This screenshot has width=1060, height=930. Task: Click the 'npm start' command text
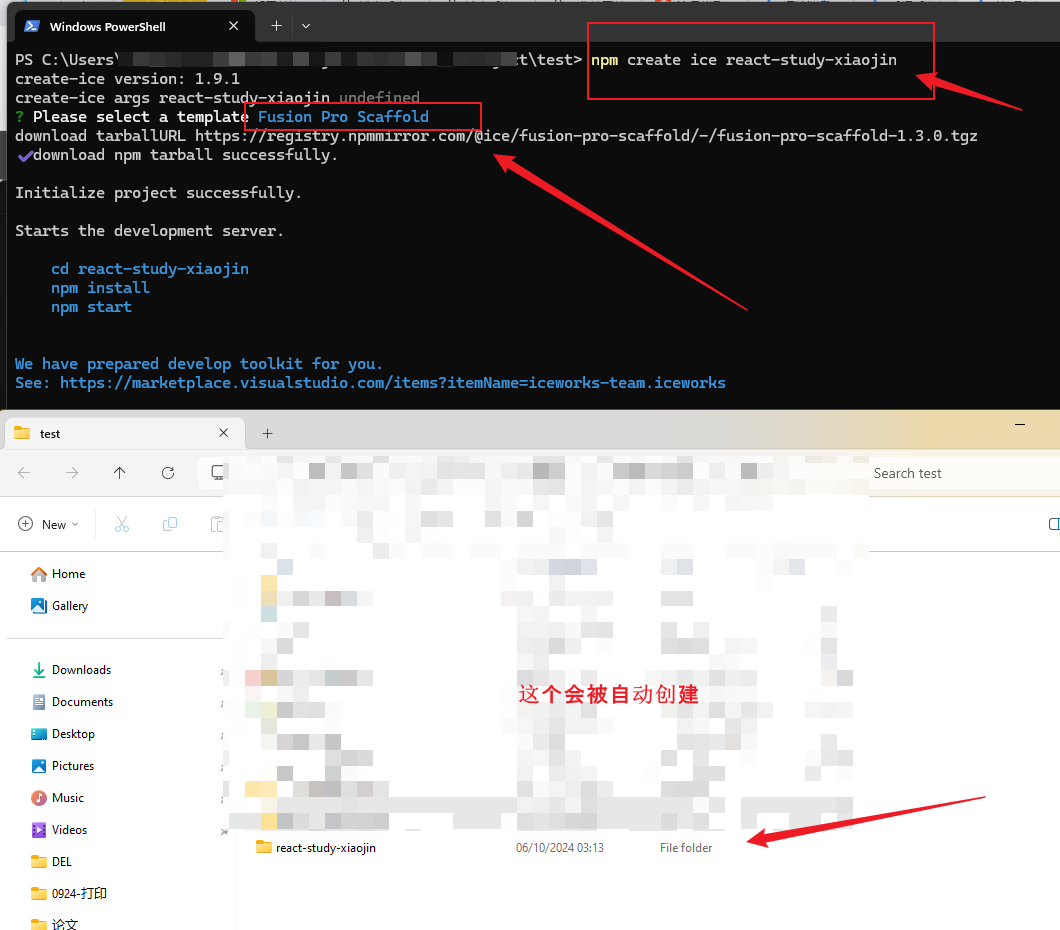91,307
